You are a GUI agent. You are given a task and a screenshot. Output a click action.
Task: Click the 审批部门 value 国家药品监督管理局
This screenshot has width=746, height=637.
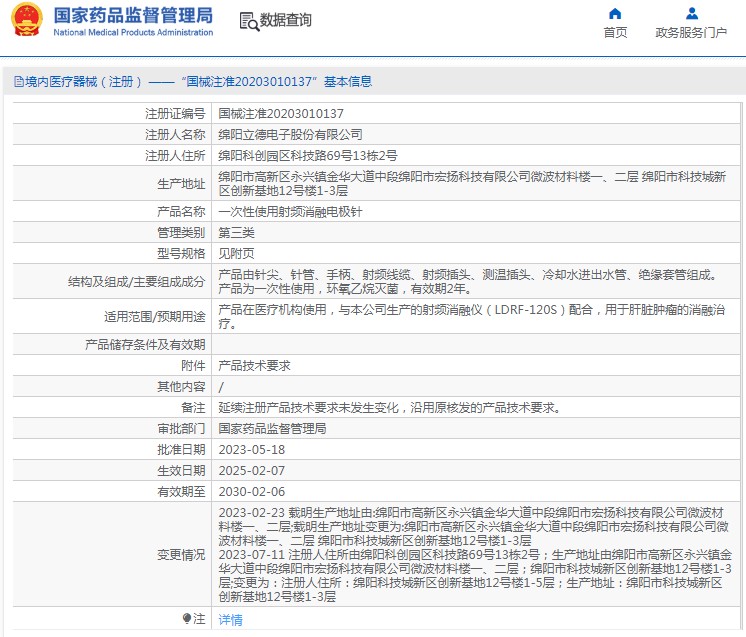[272, 428]
